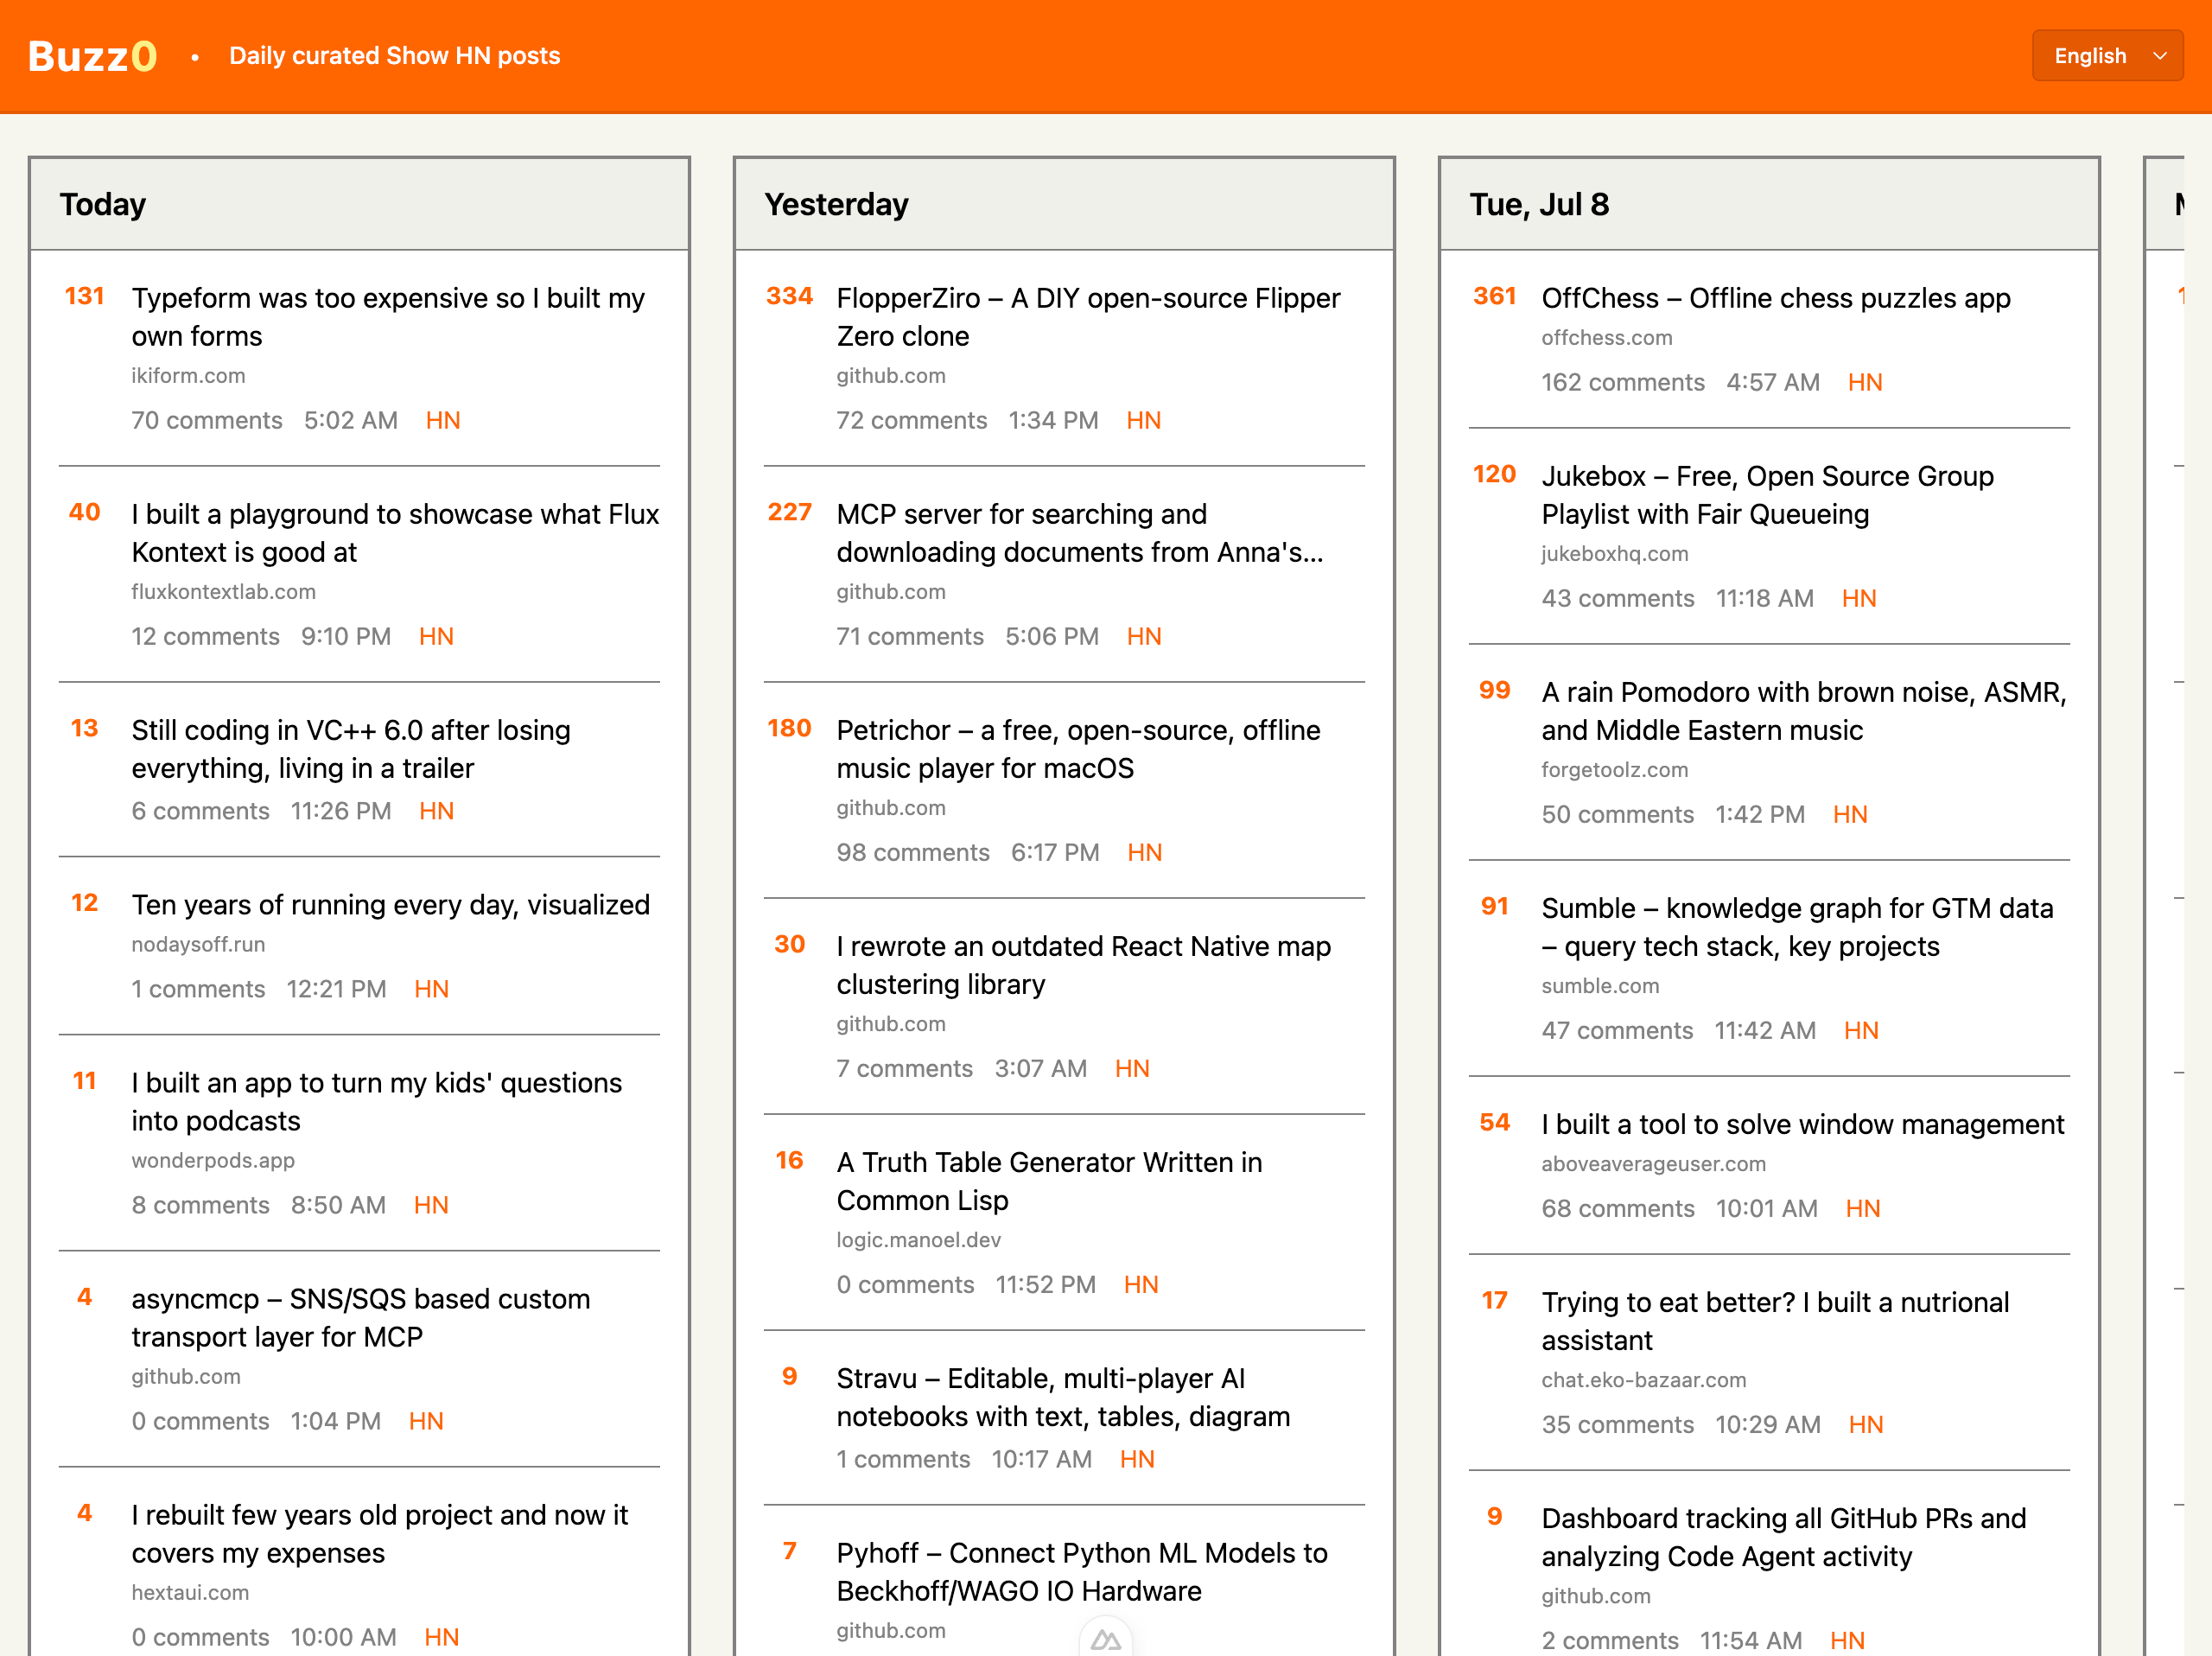
Task: Click HN link next to 1:42 PM
Action: (1850, 815)
